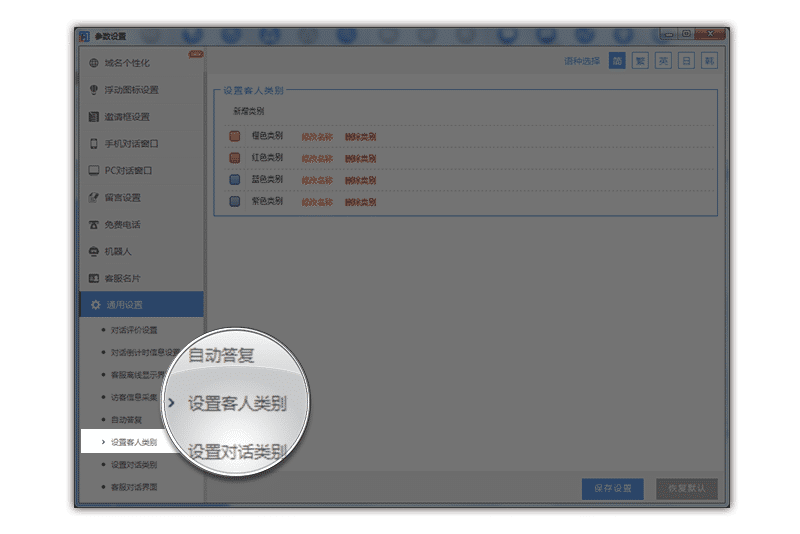Screen dimensions: 800x534
Task: Click the red swatch of 红色类别
Action: tap(235, 158)
